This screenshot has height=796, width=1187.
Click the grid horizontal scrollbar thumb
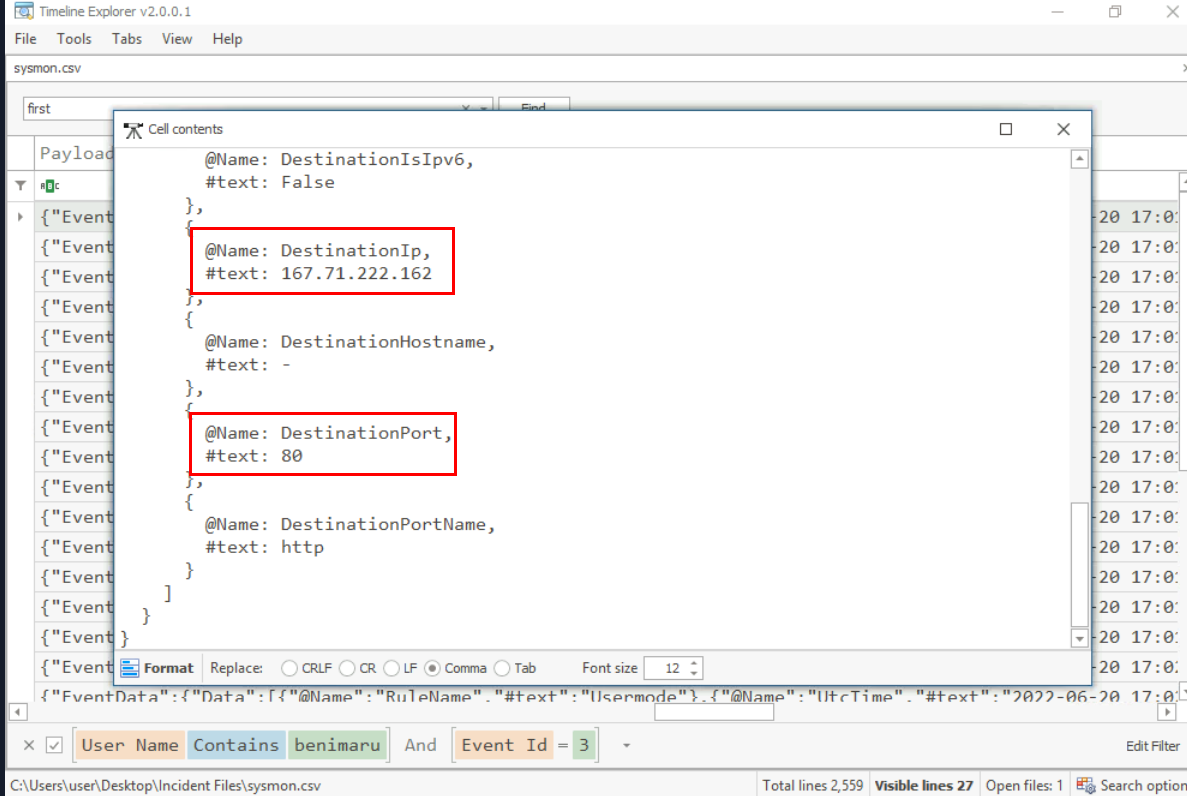(x=714, y=712)
